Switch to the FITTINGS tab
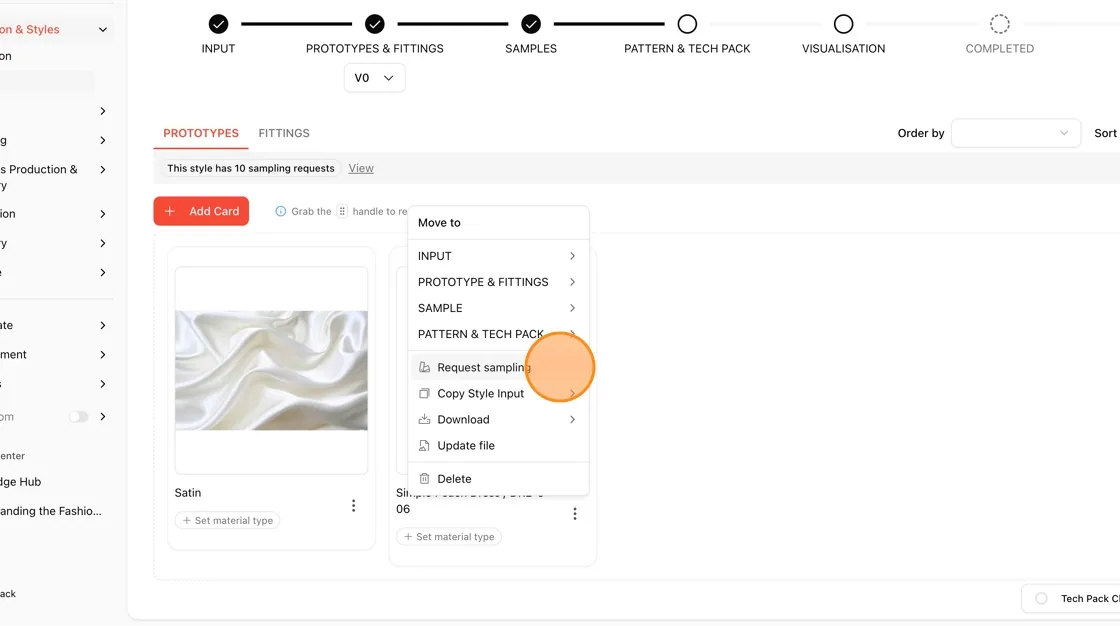This screenshot has width=1120, height=626. 284,133
